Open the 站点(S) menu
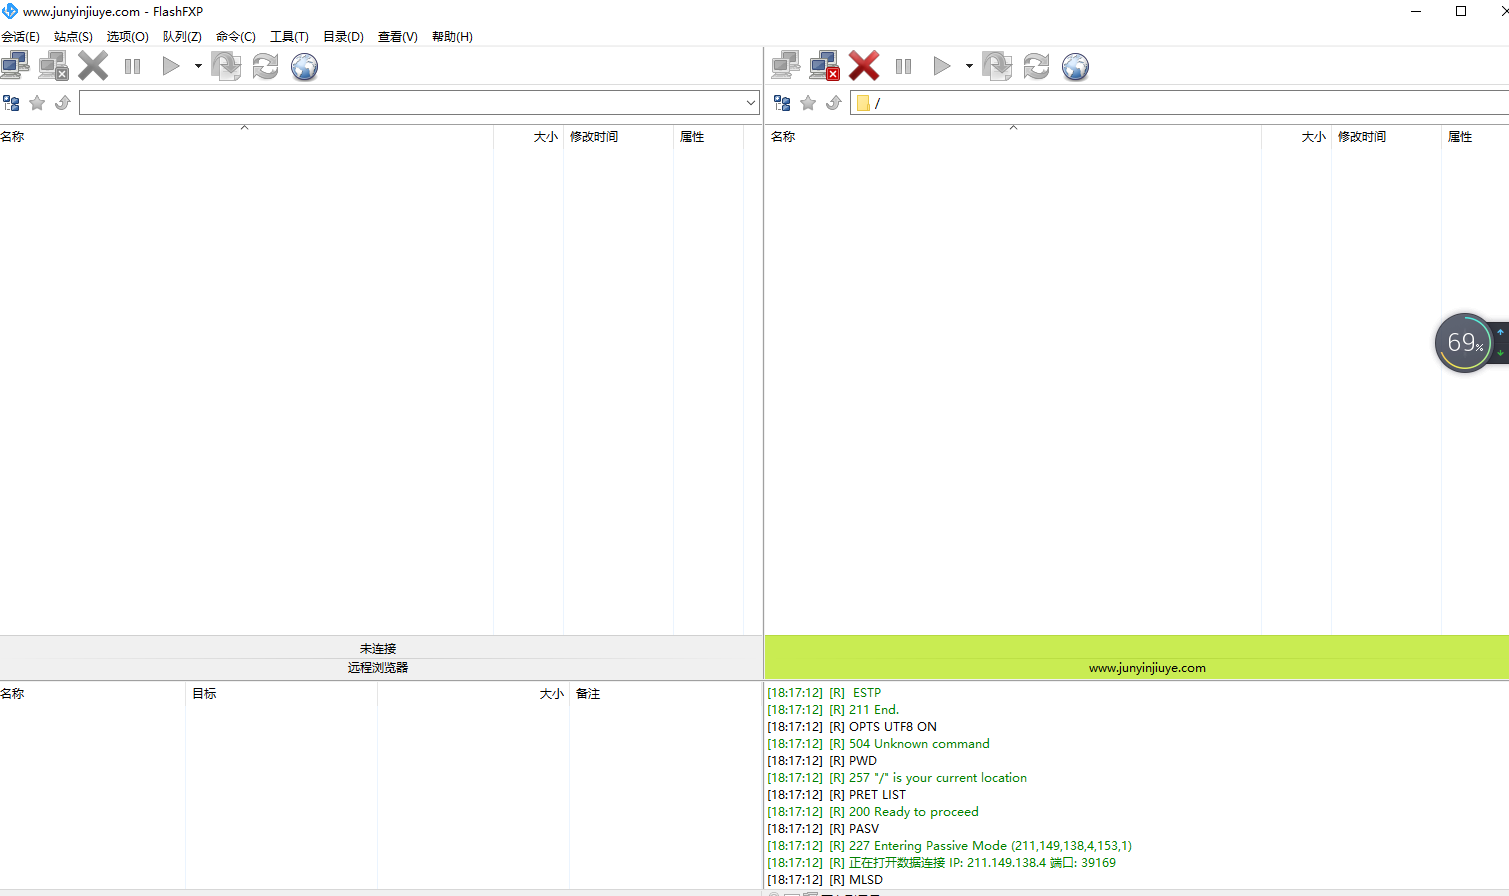Viewport: 1509px width, 896px height. tap(73, 37)
